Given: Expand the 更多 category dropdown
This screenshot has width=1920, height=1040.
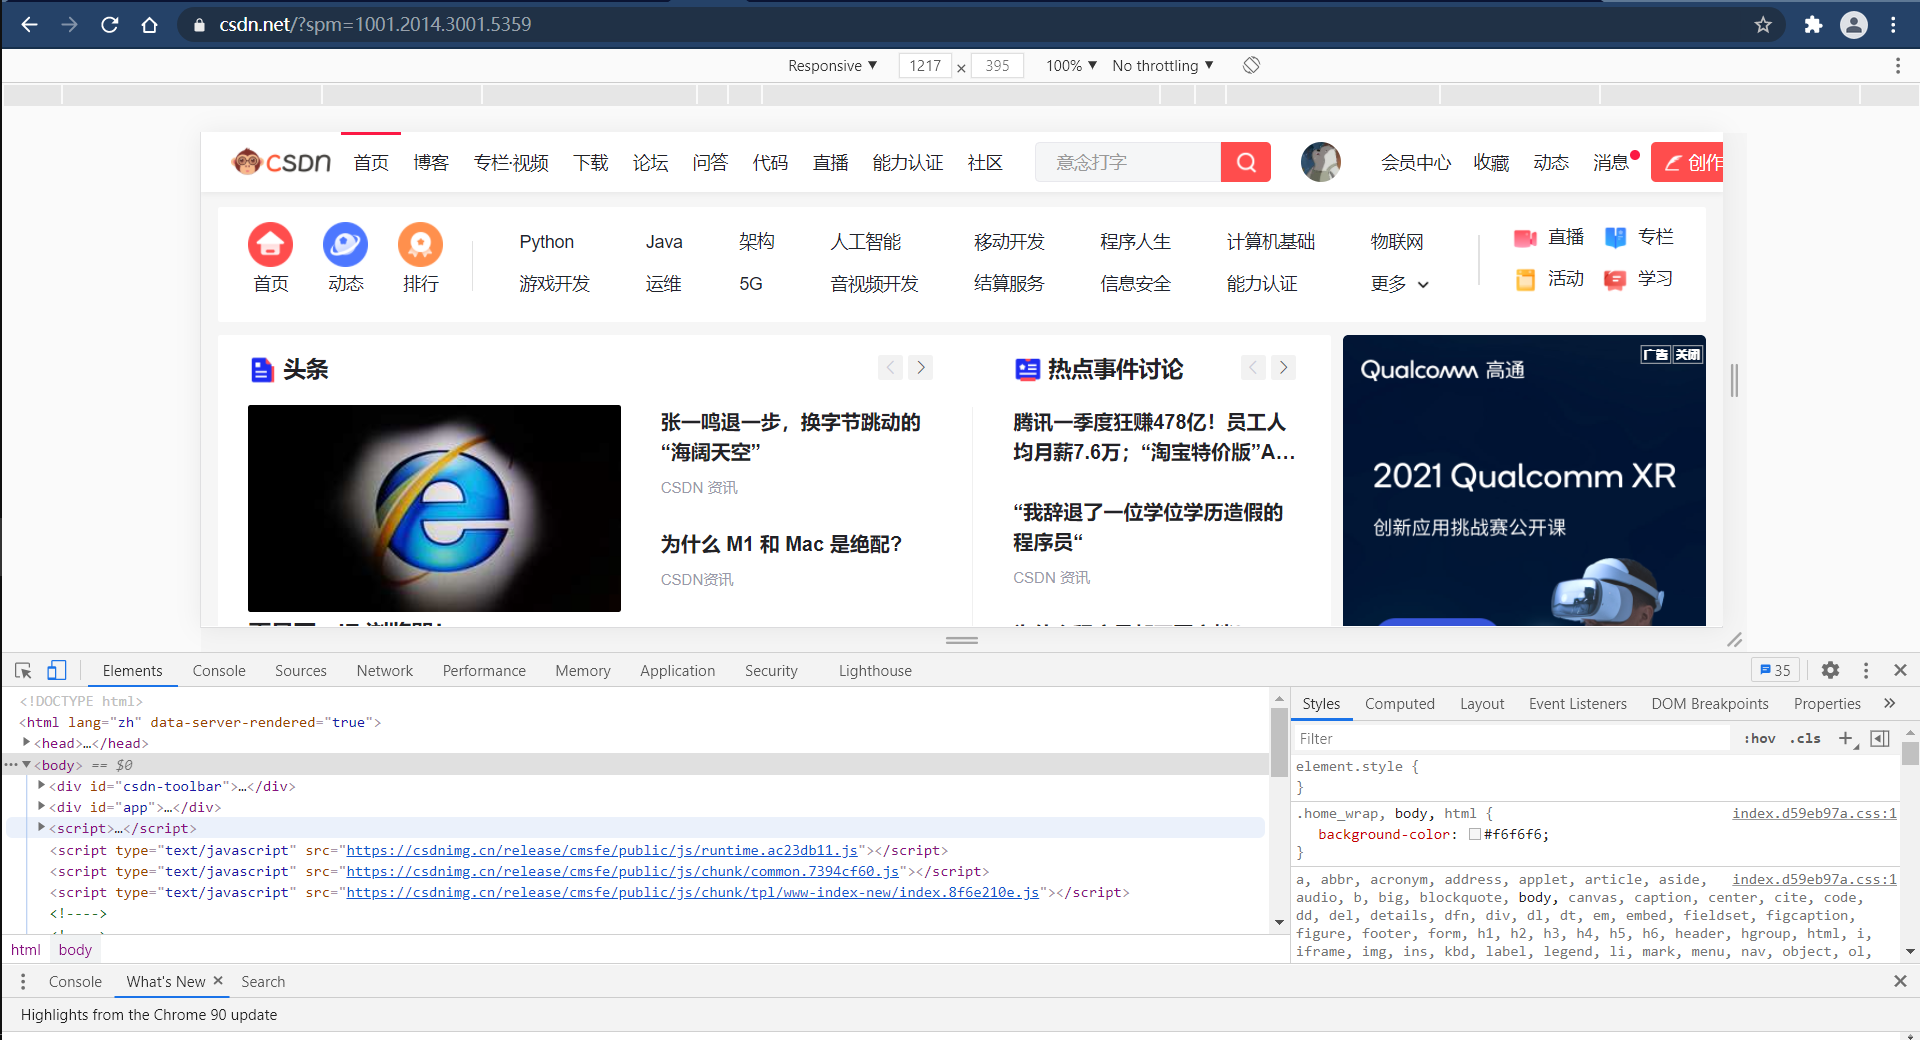Looking at the screenshot, I should coord(1400,284).
